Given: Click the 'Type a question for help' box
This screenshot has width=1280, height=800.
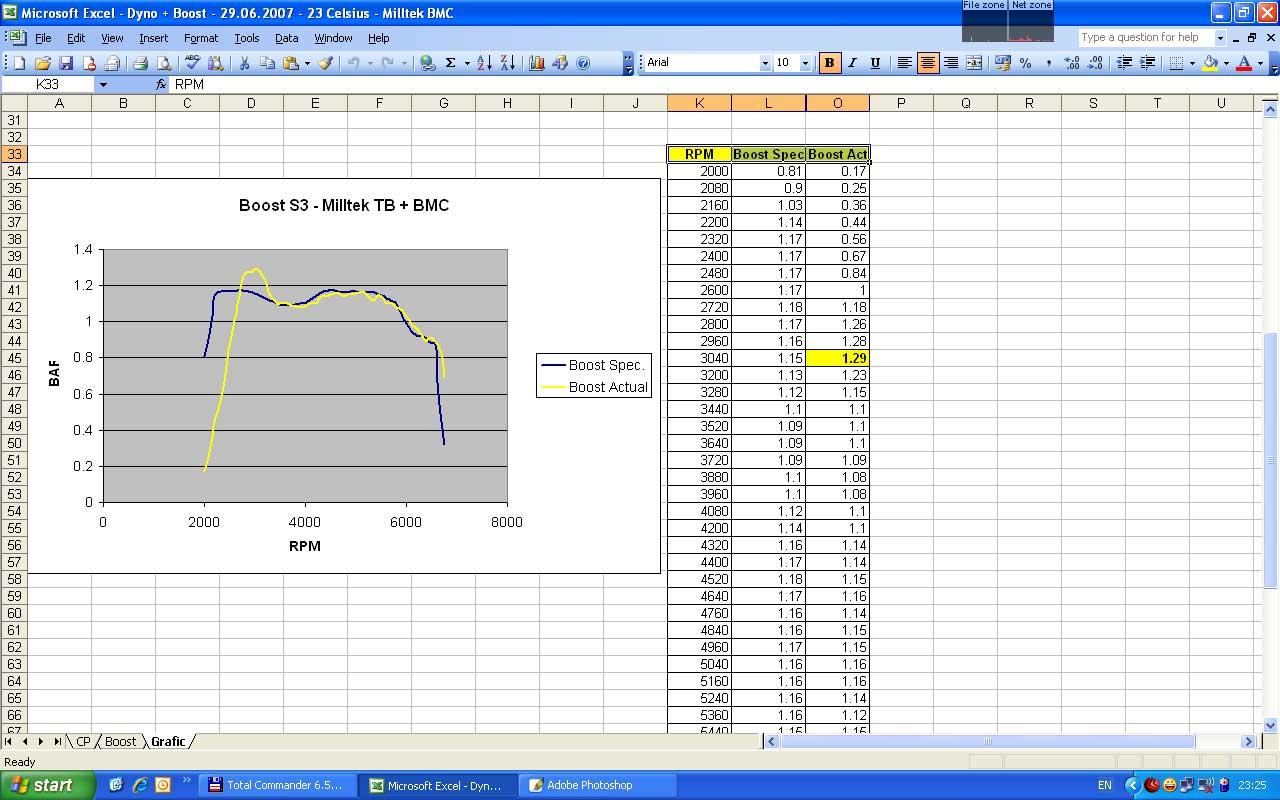Looking at the screenshot, I should coord(1146,38).
